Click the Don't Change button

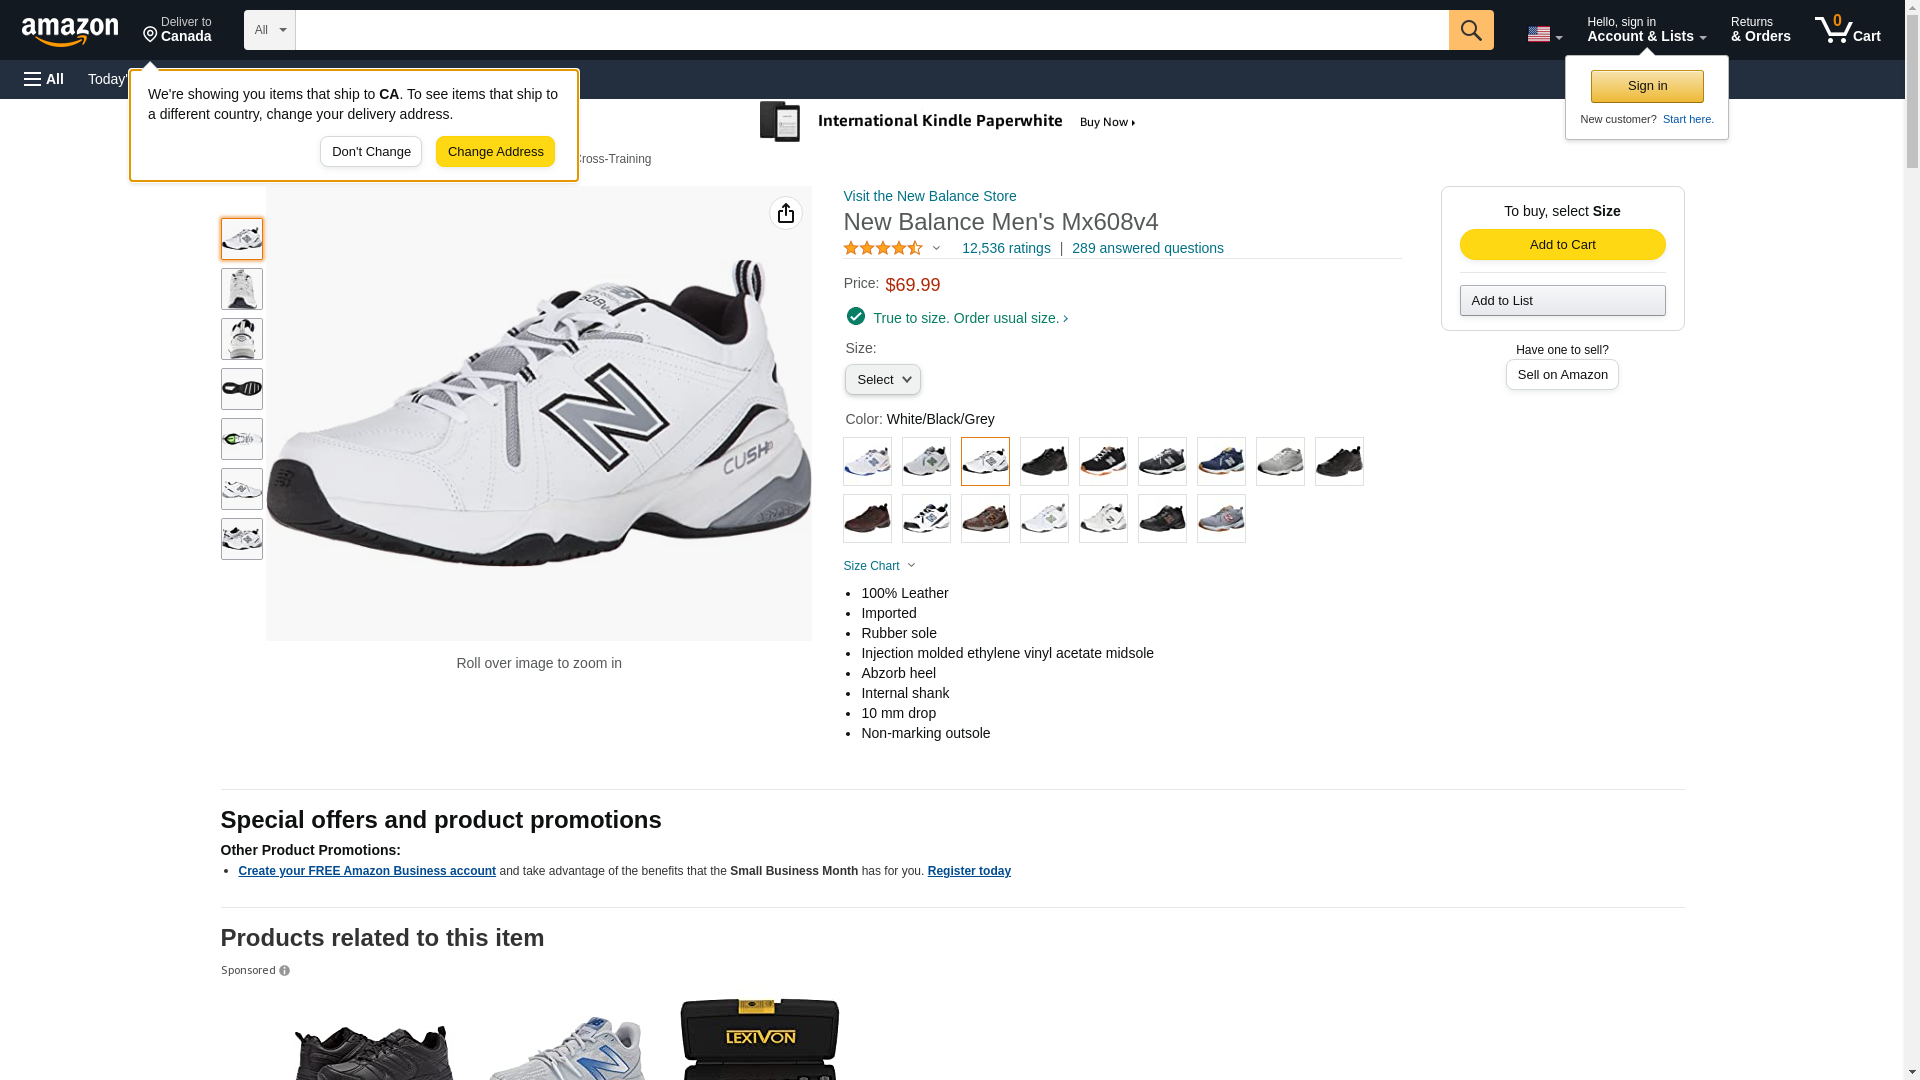pyautogui.click(x=371, y=152)
